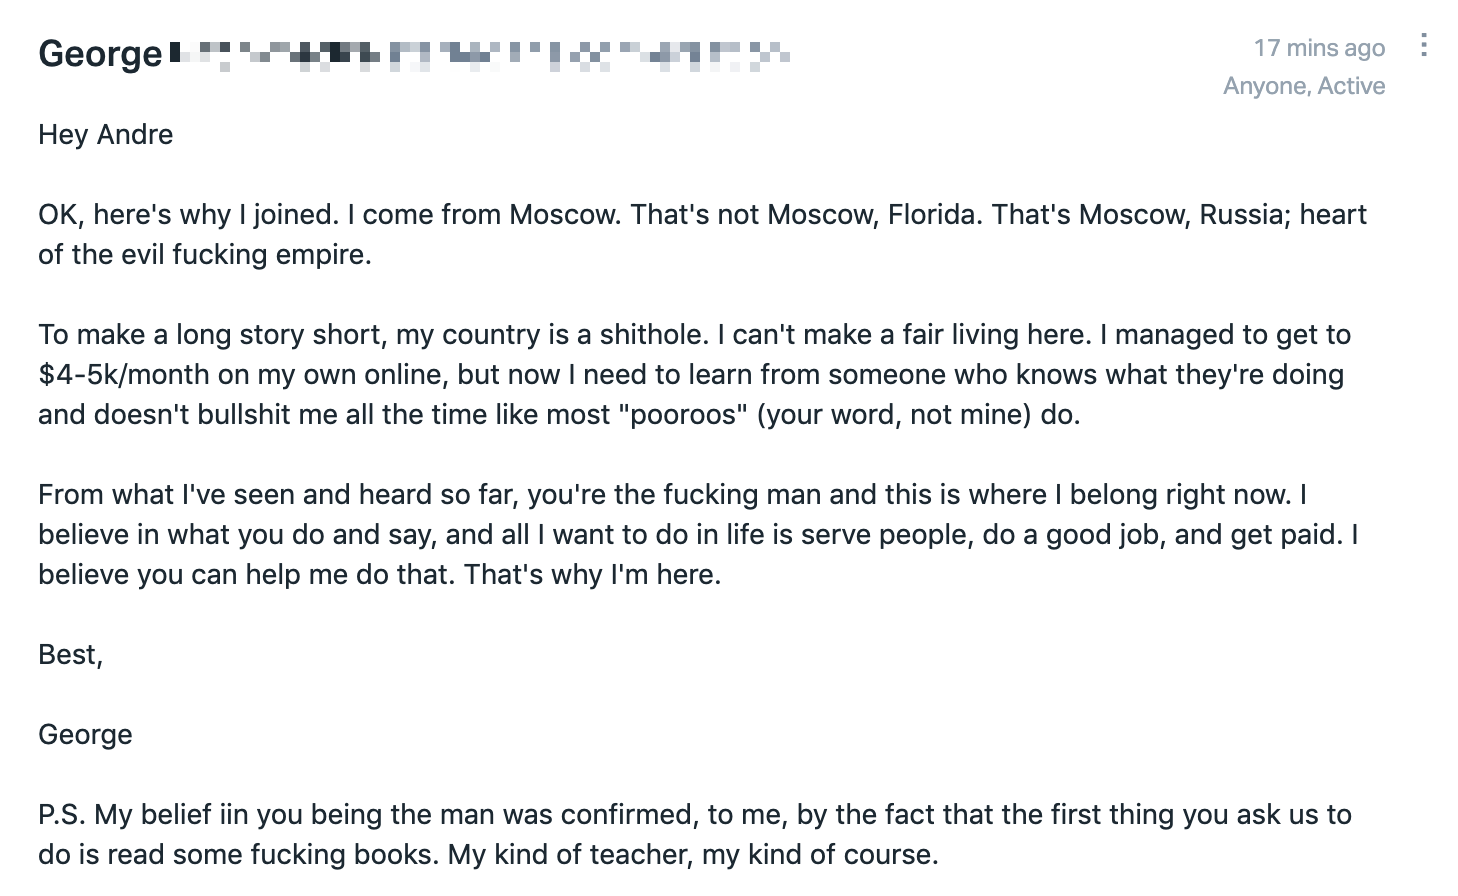Click the "Hey Andre" greeting line
1458x896 pixels.
105,134
